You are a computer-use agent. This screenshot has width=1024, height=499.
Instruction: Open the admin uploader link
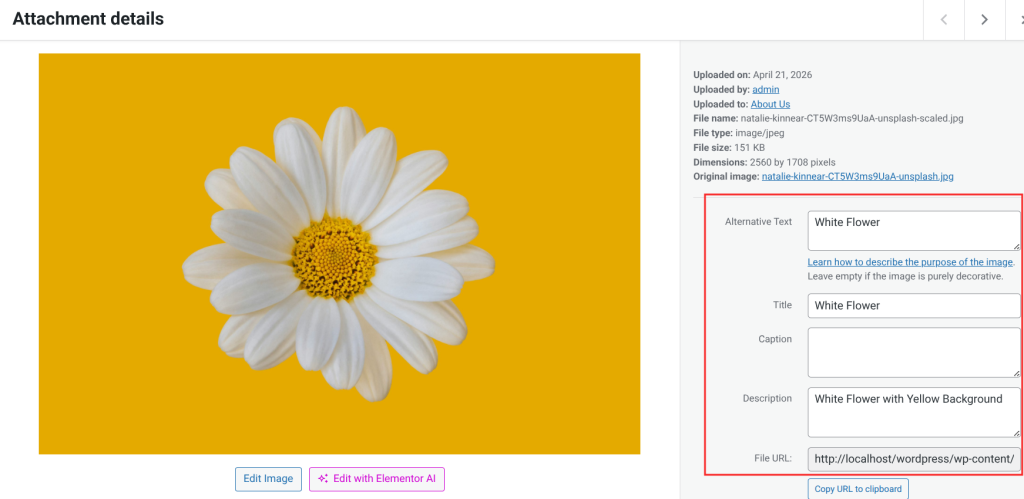click(765, 89)
